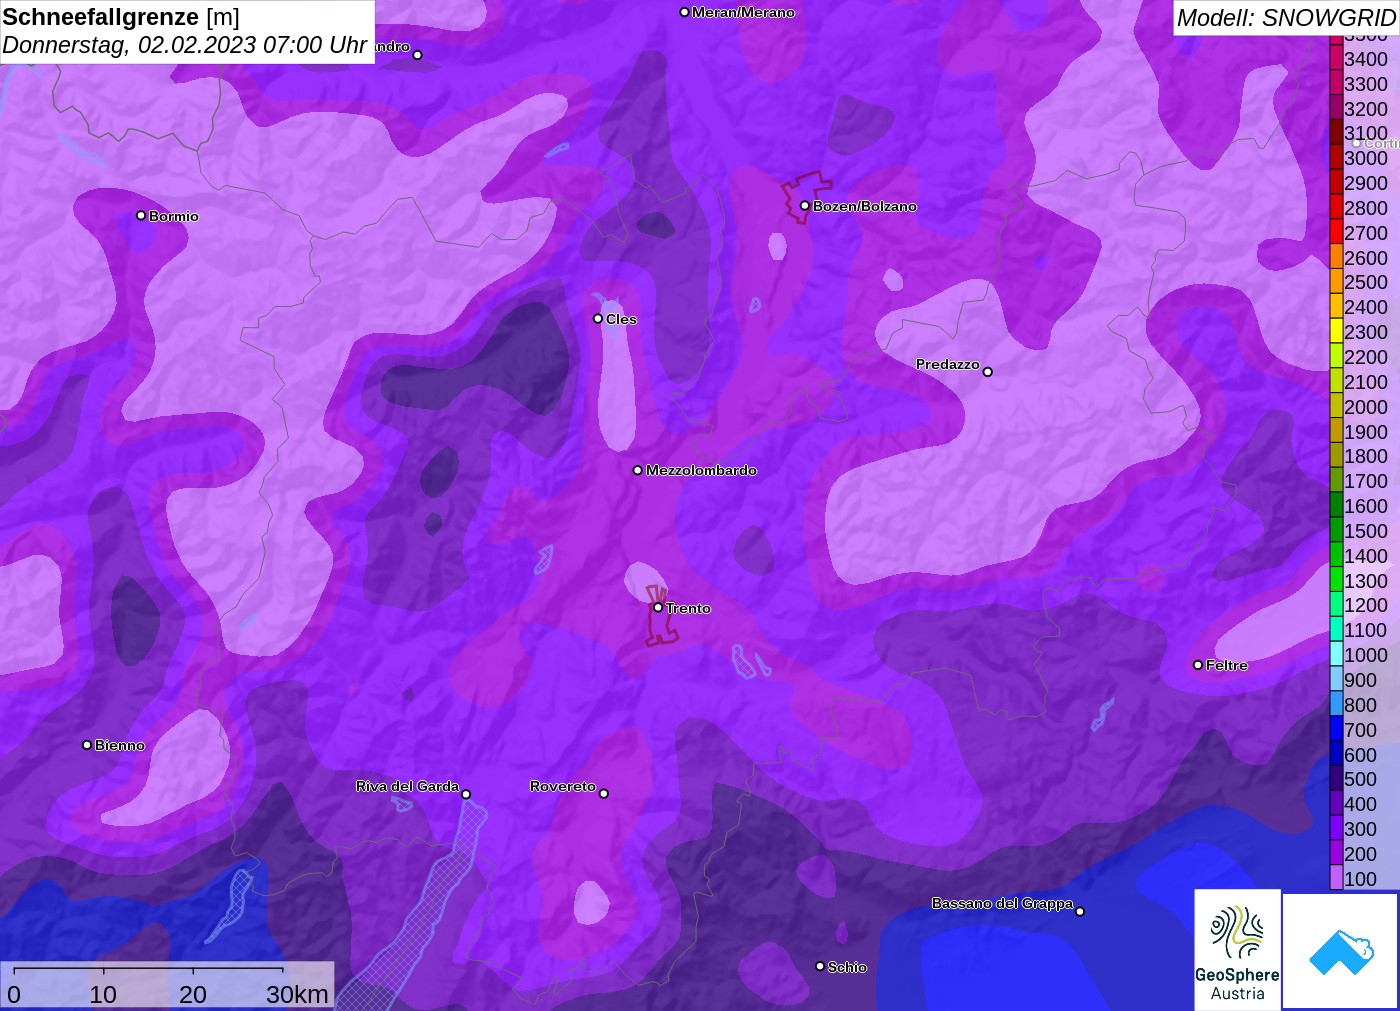This screenshot has height=1011, width=1400.
Task: Select the Cles location marker
Action: (x=598, y=319)
